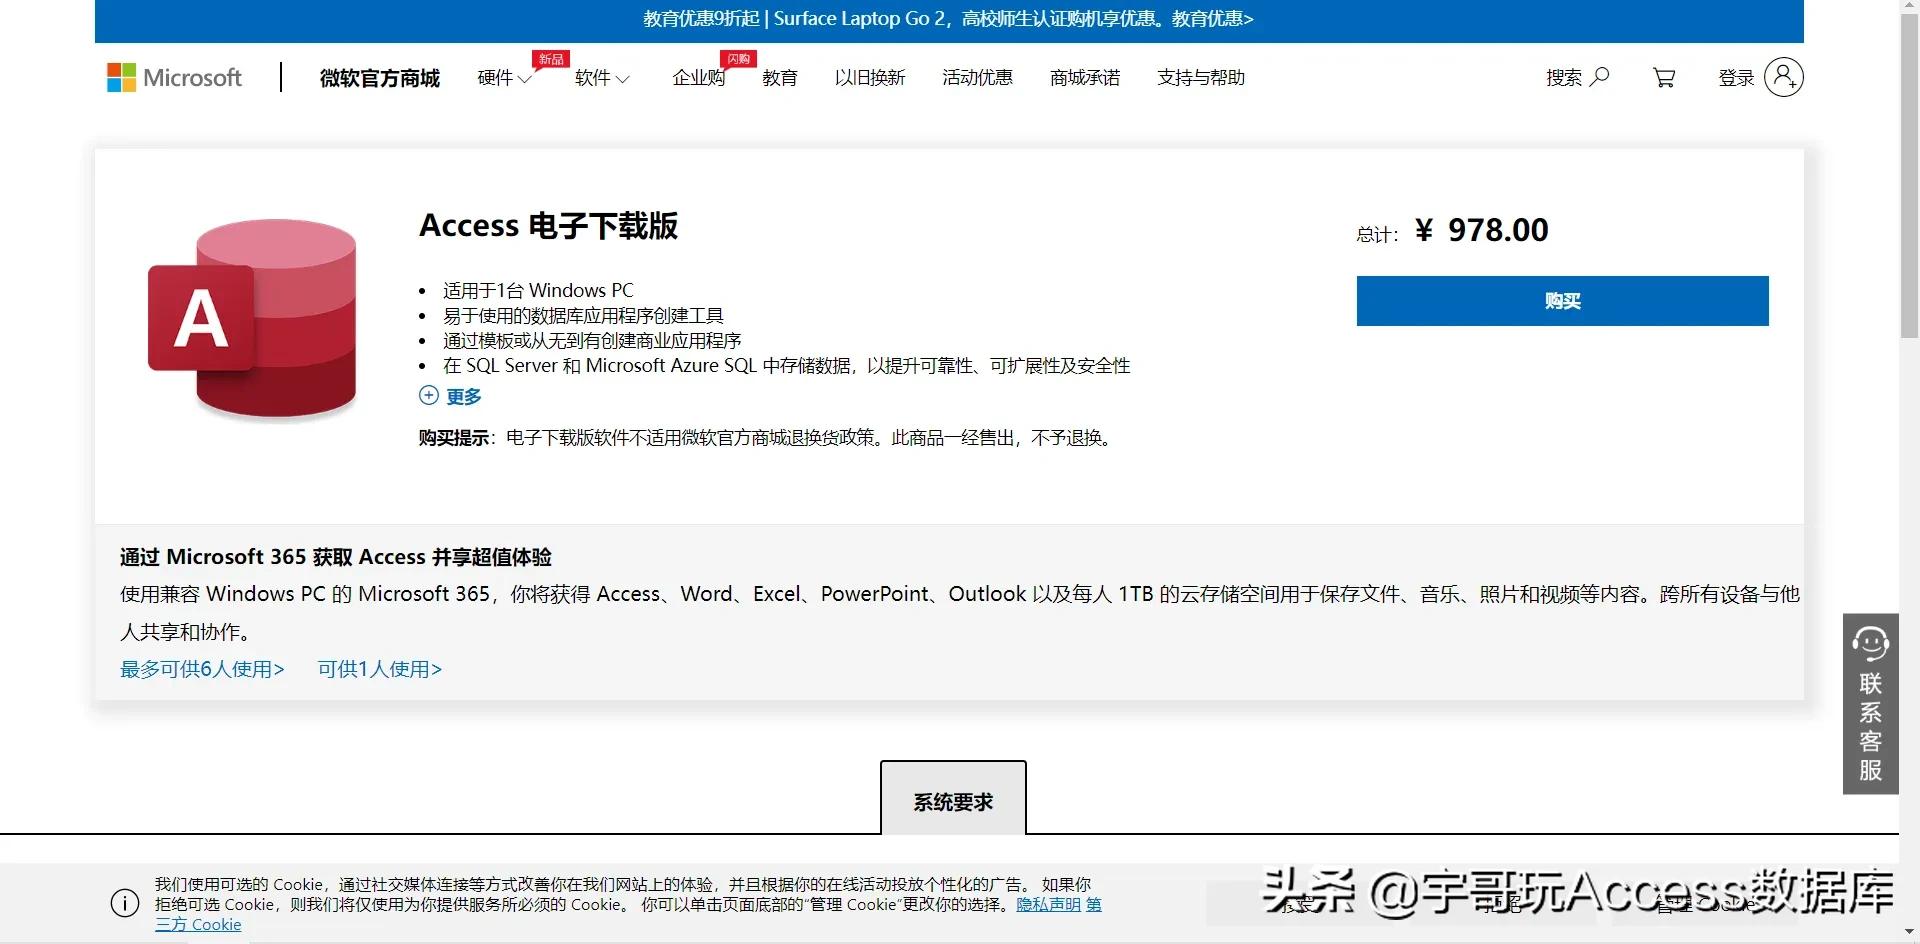Open 联系客服 customer service panel
1920x944 pixels.
pos(1870,705)
